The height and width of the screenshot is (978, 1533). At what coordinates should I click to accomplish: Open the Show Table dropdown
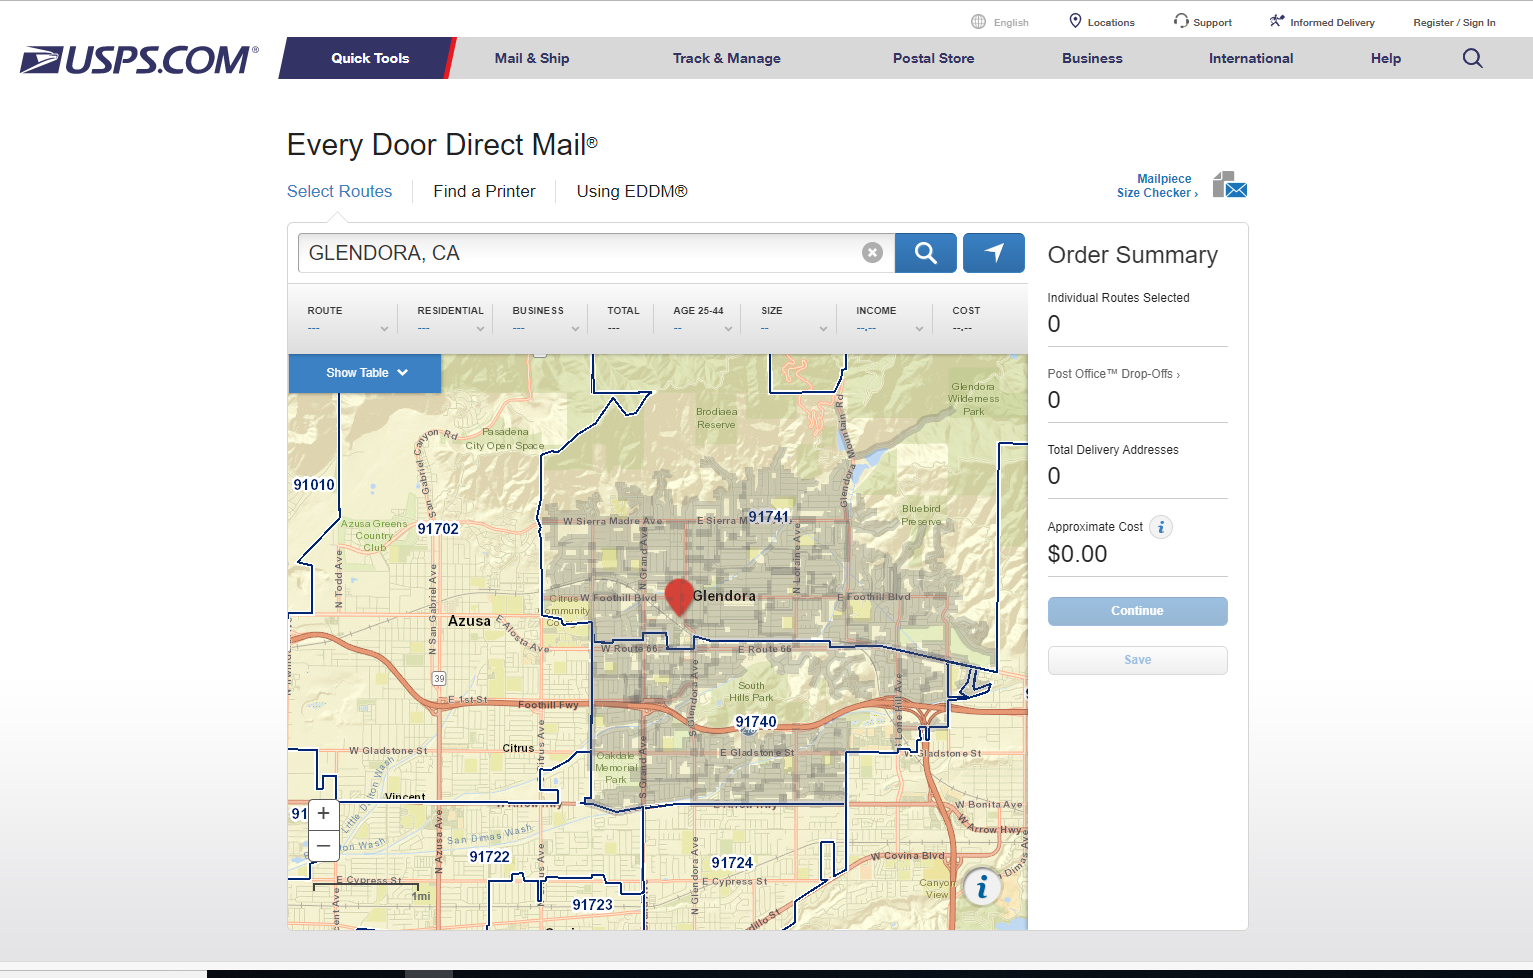tap(365, 373)
